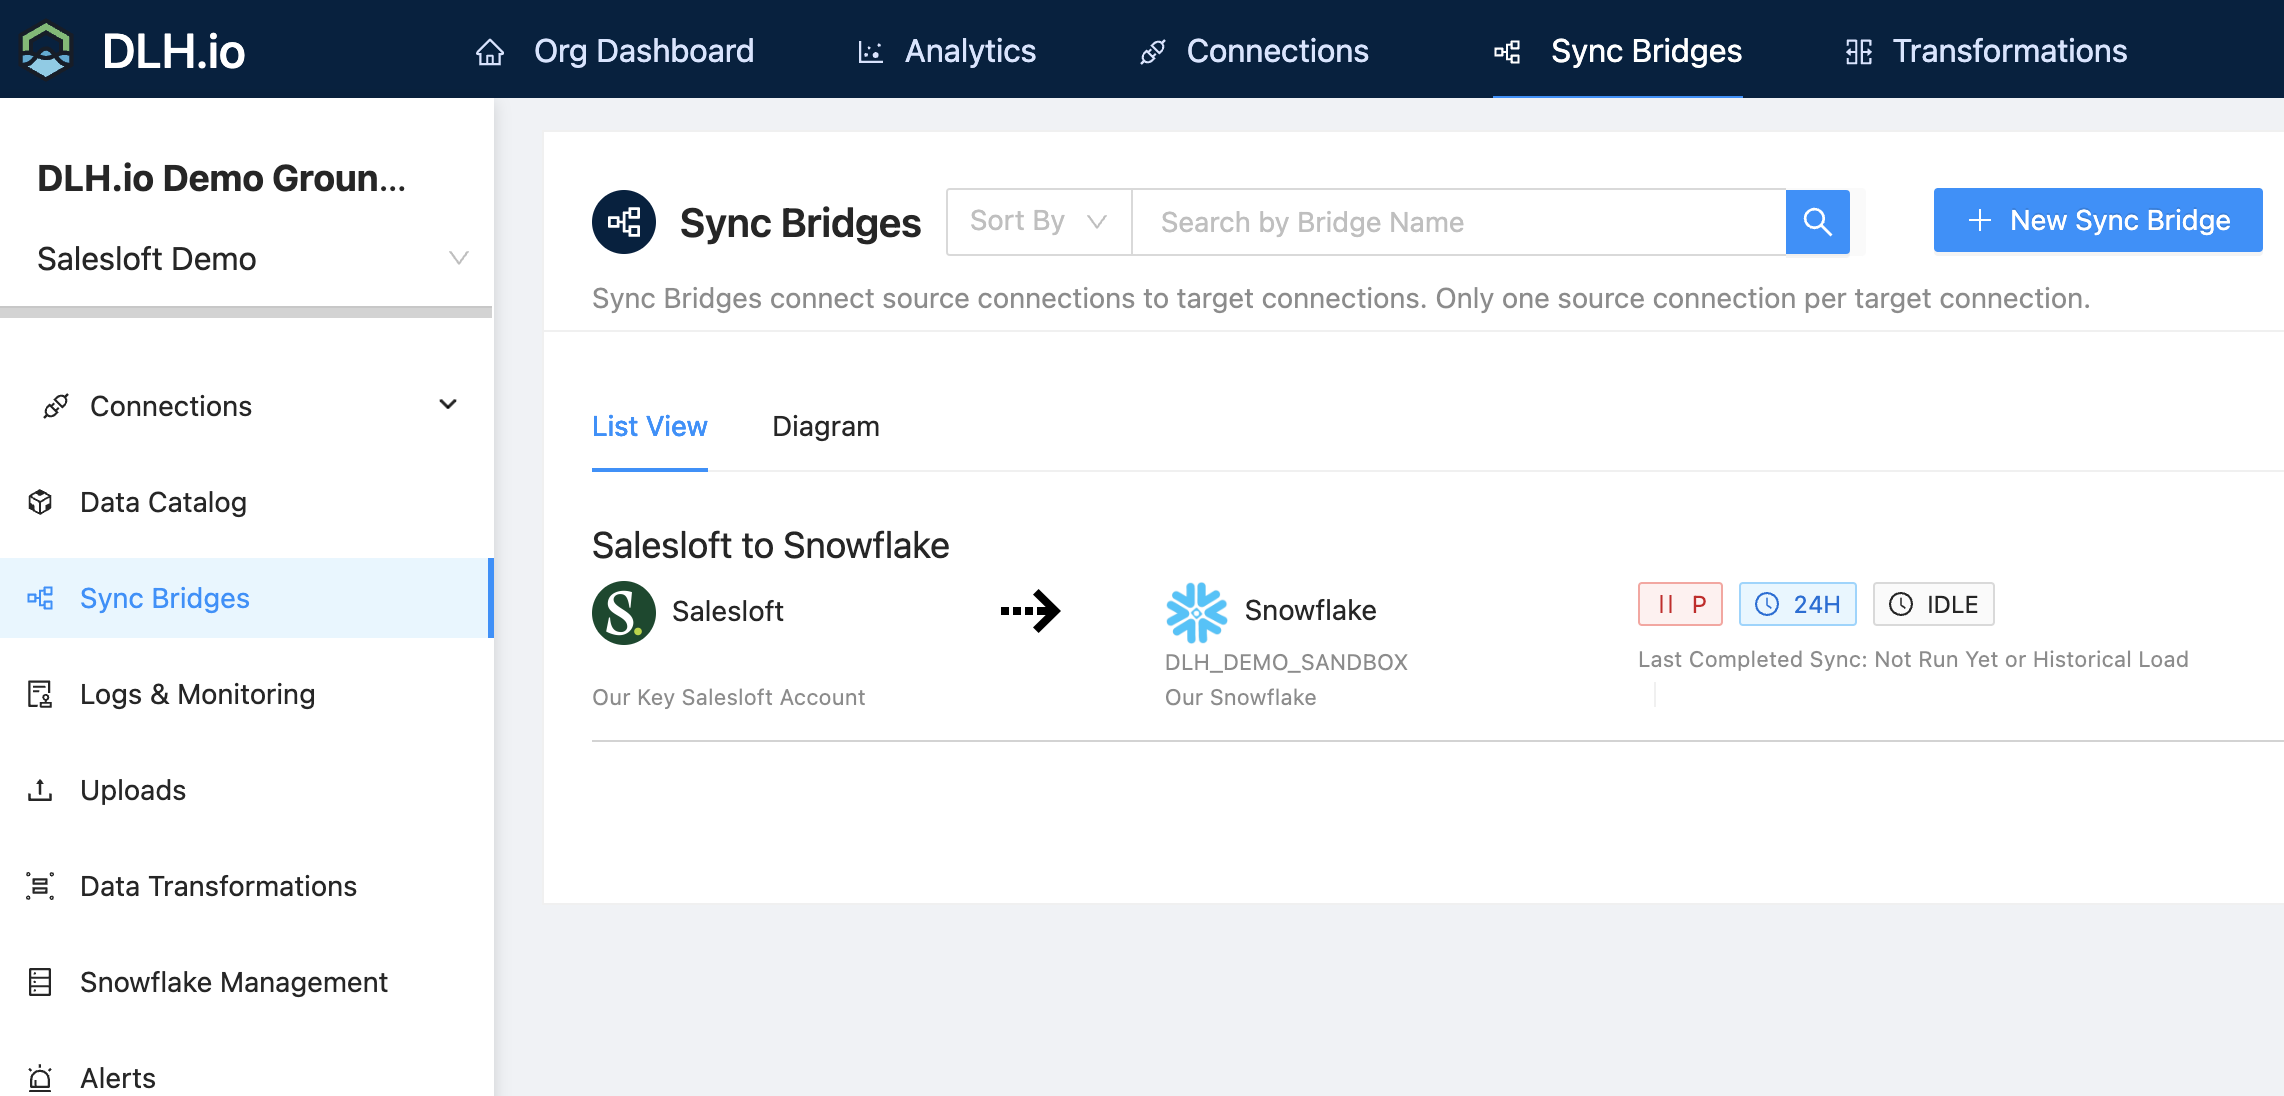Click the 24H sync frequency badge
Viewport: 2284px width, 1096px height.
point(1797,604)
